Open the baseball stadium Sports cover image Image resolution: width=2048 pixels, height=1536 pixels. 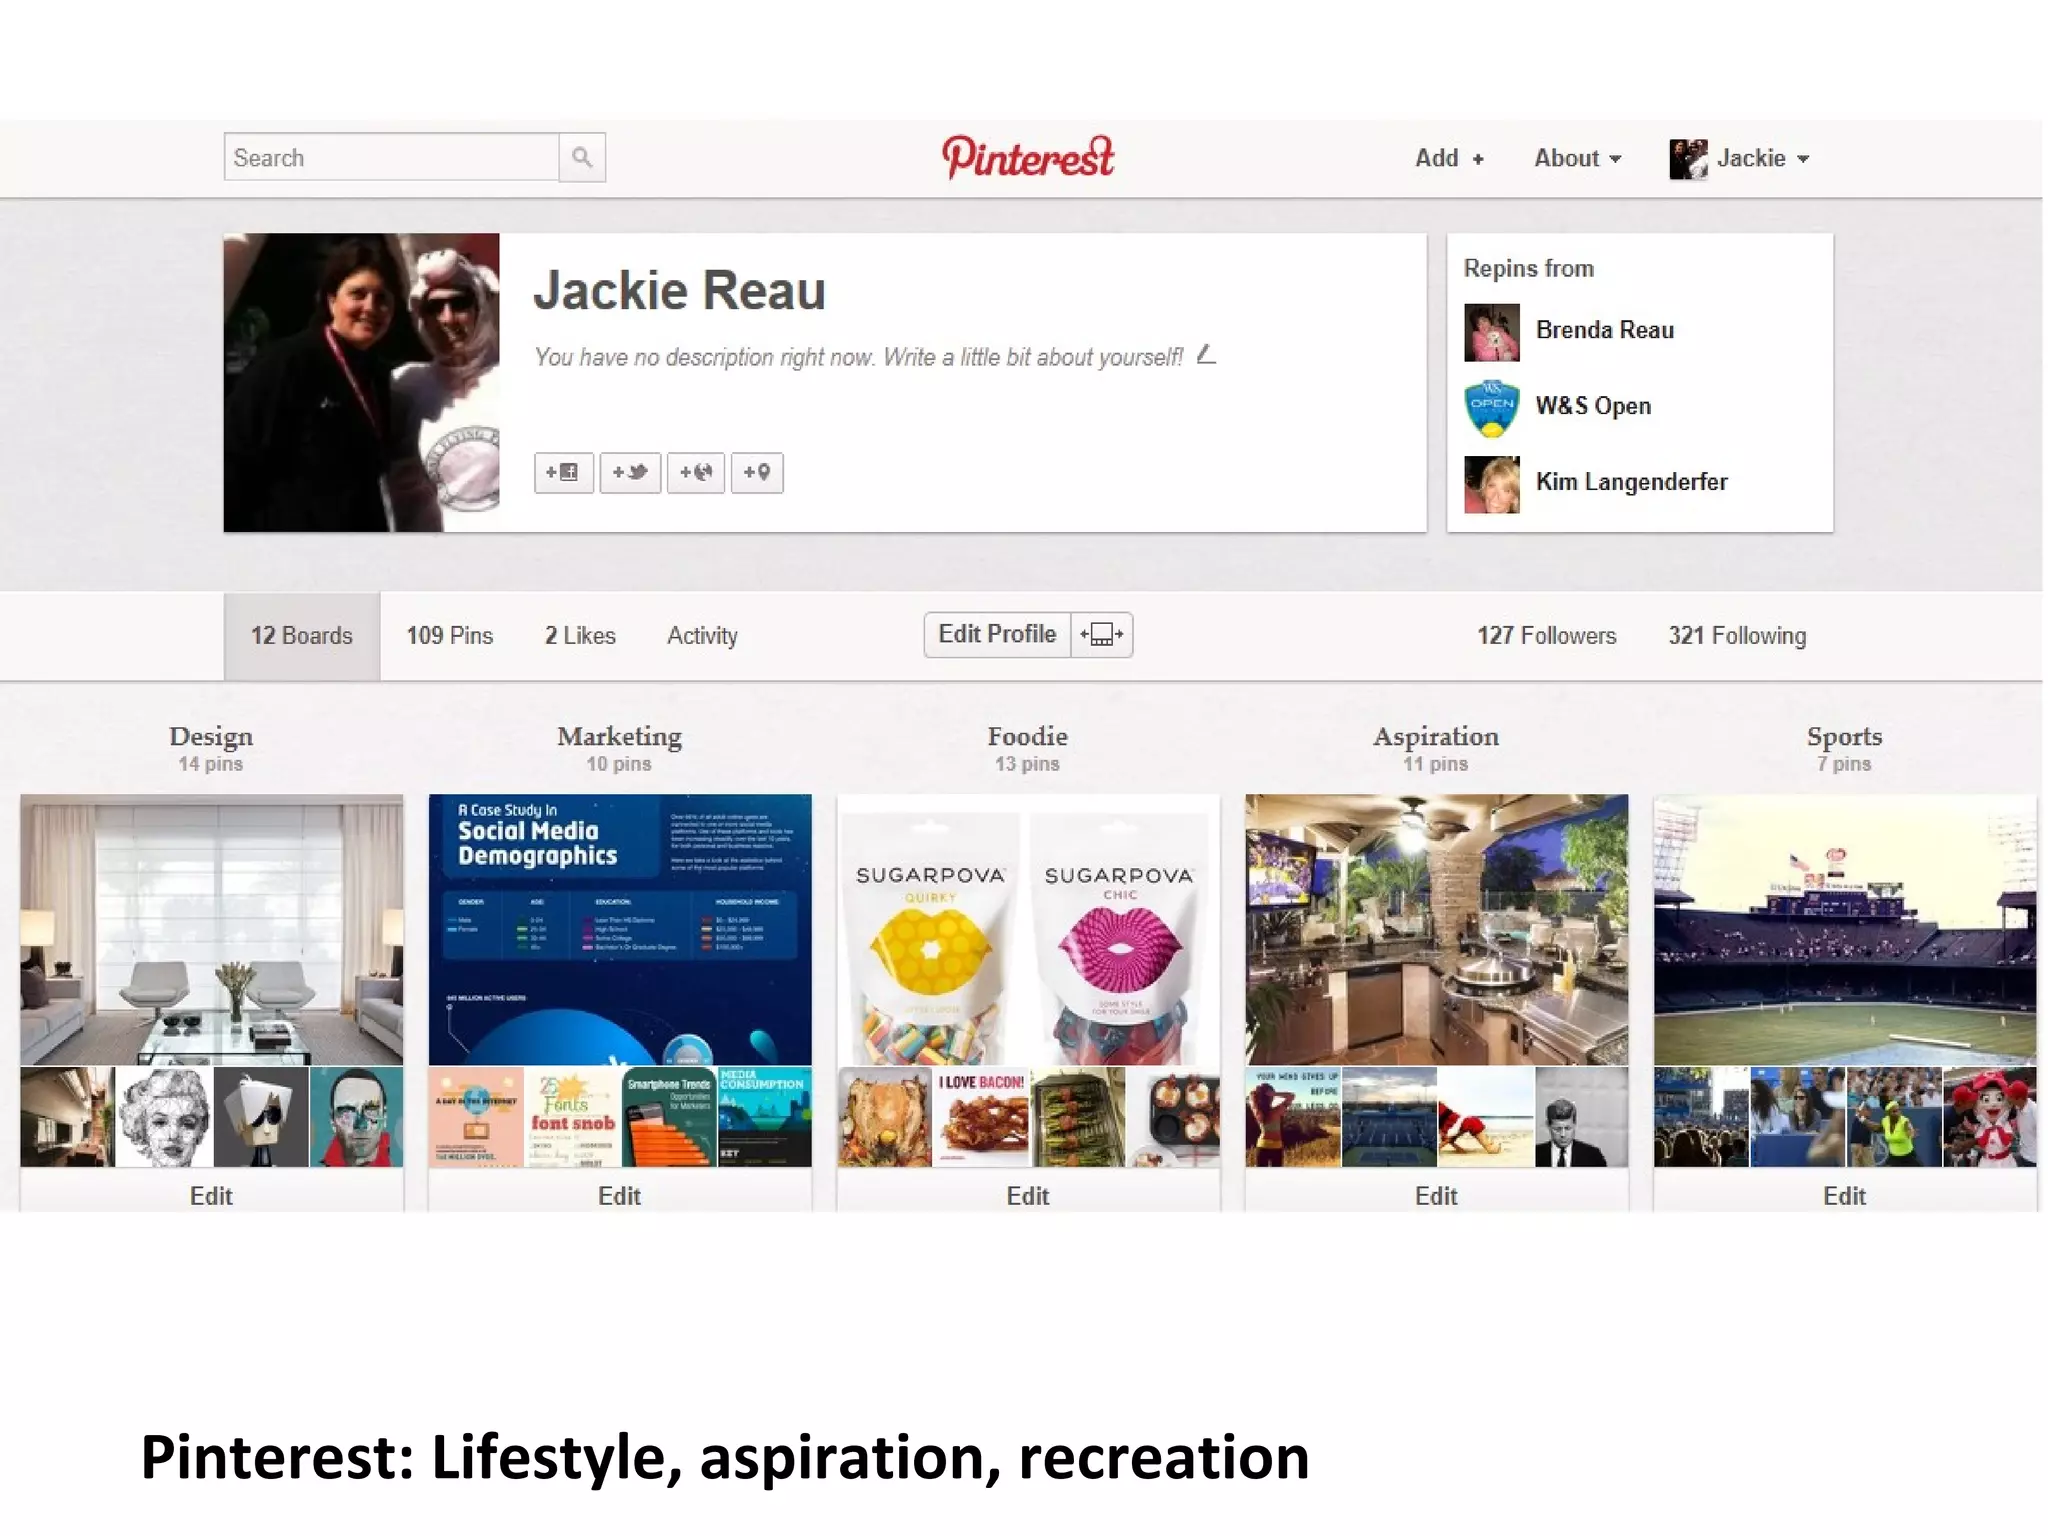tap(1845, 929)
